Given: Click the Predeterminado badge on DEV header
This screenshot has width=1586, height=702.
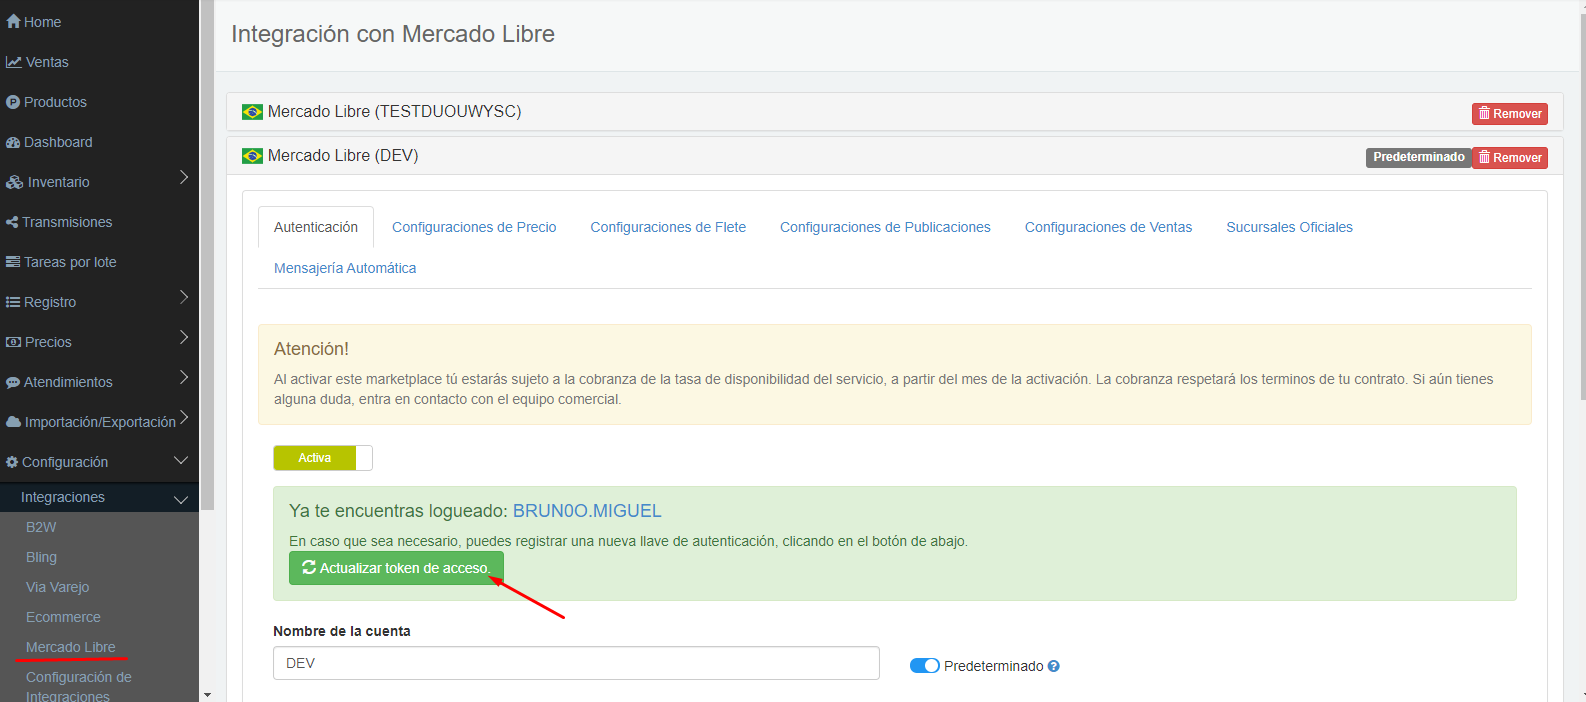Looking at the screenshot, I should pyautogui.click(x=1418, y=158).
